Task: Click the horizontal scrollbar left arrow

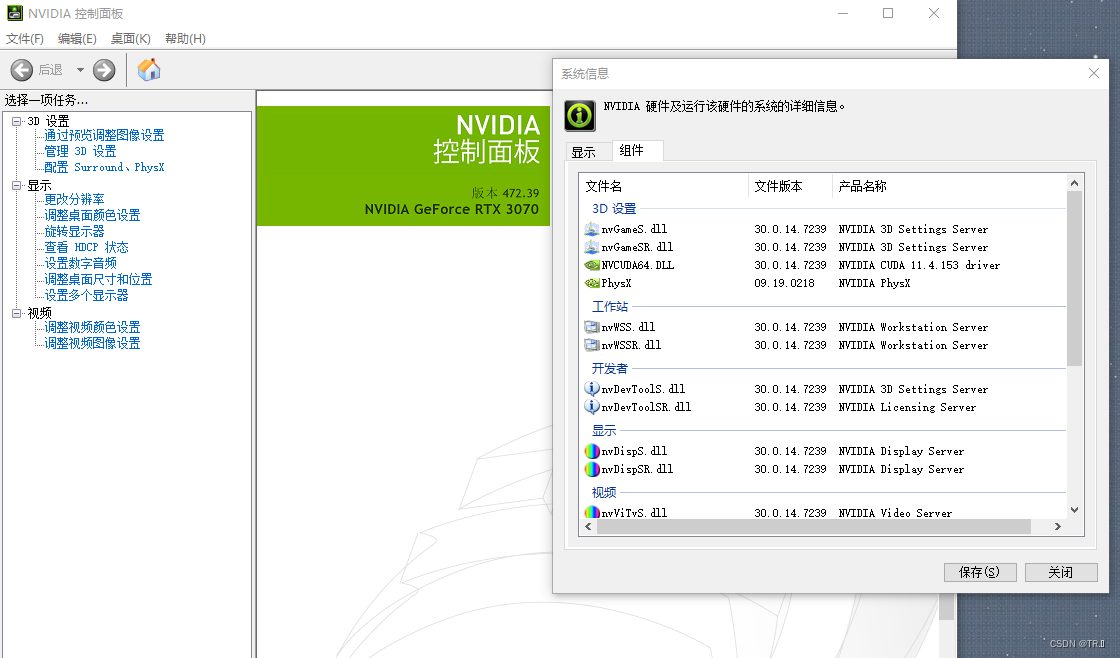Action: coord(588,527)
